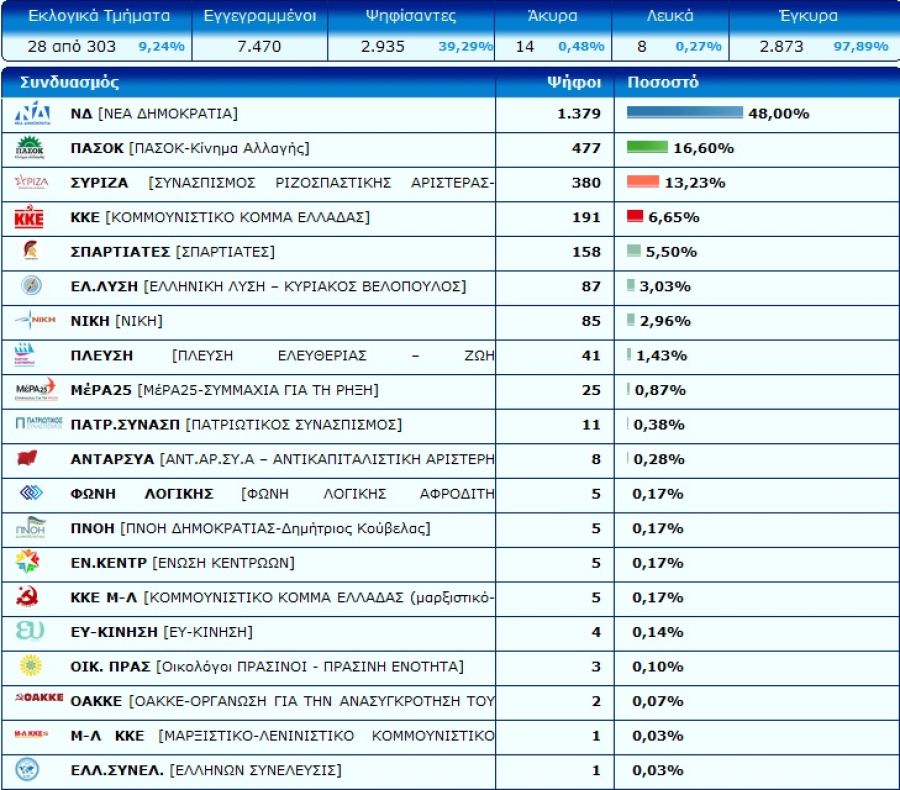Click the 28 από 303 value
This screenshot has height=790, width=900.
72,47
